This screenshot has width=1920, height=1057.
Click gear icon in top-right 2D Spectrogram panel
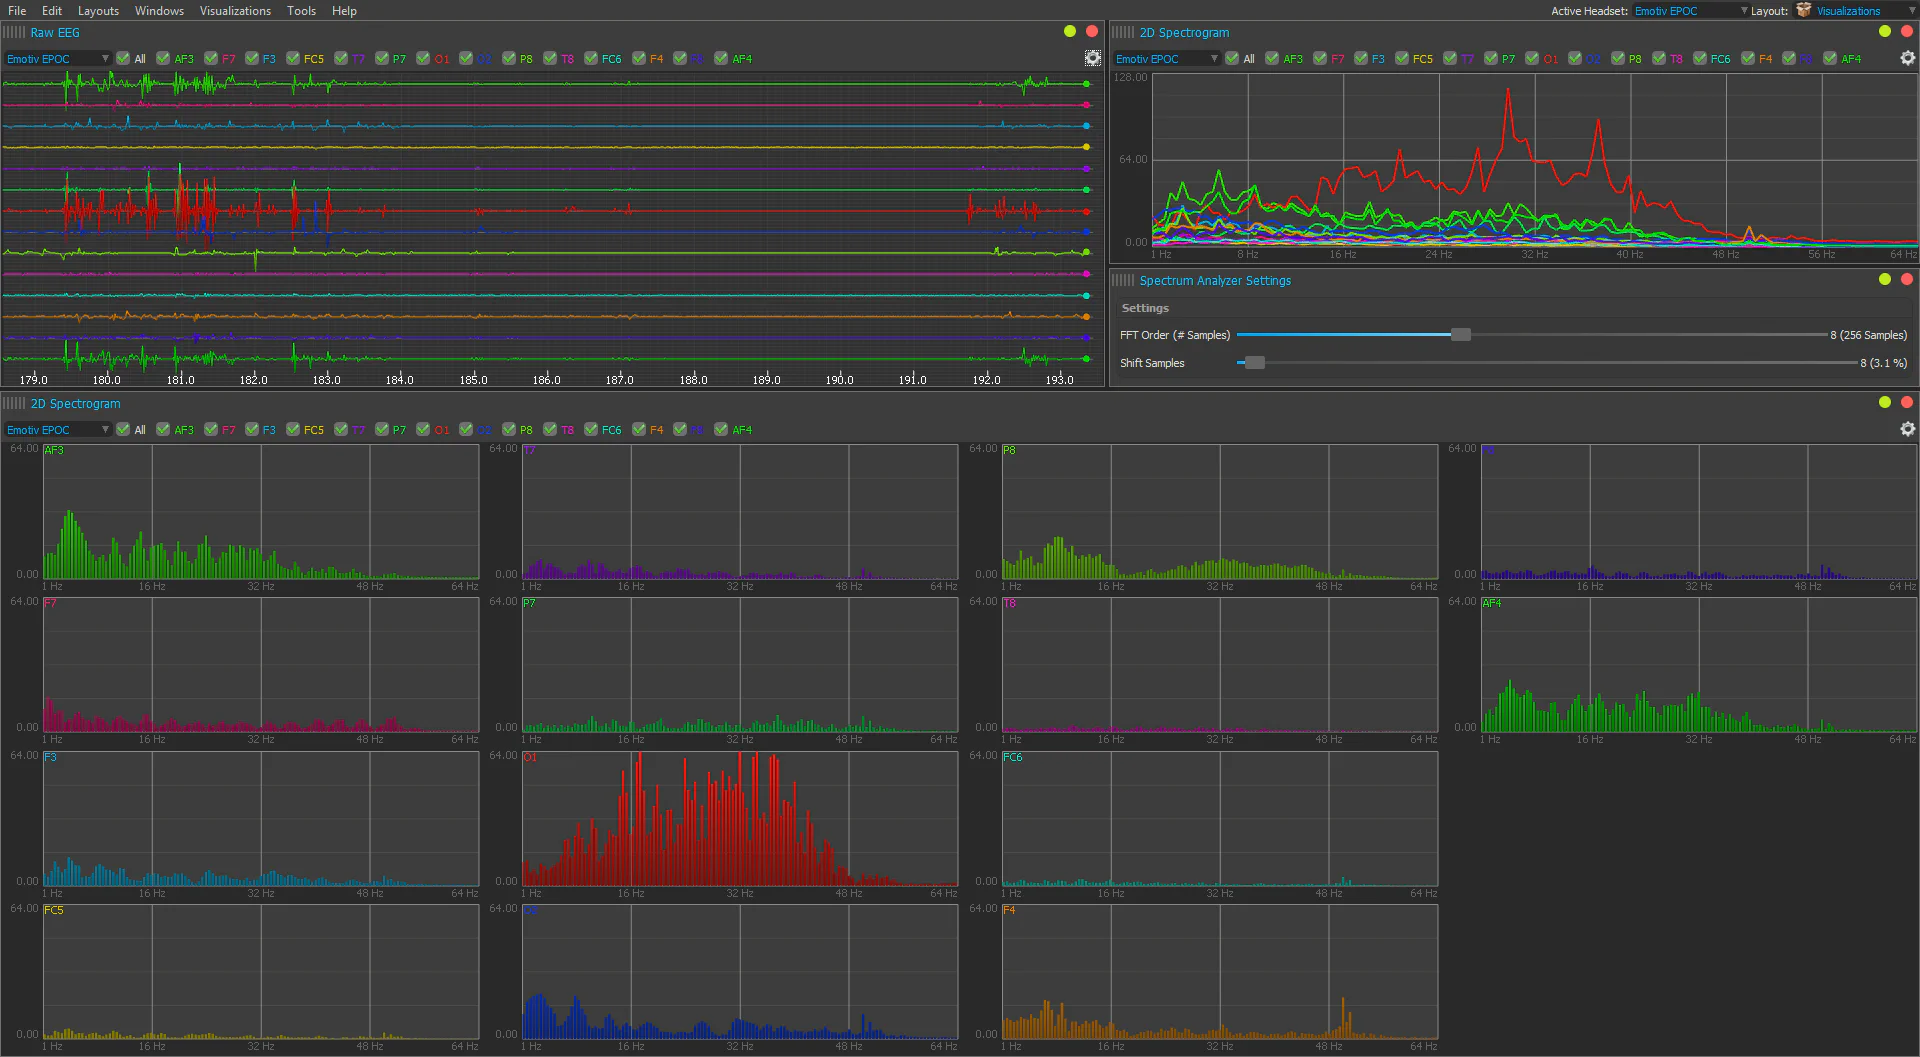click(x=1907, y=59)
